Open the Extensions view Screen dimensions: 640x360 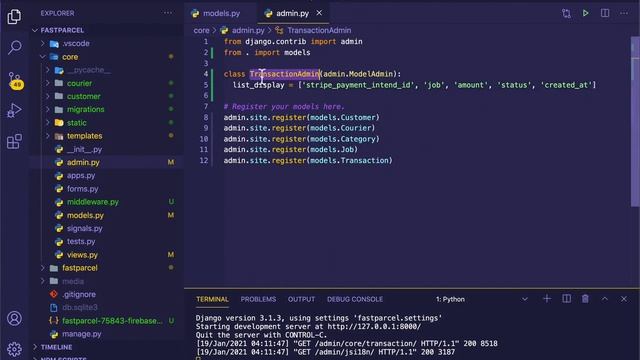(14, 141)
